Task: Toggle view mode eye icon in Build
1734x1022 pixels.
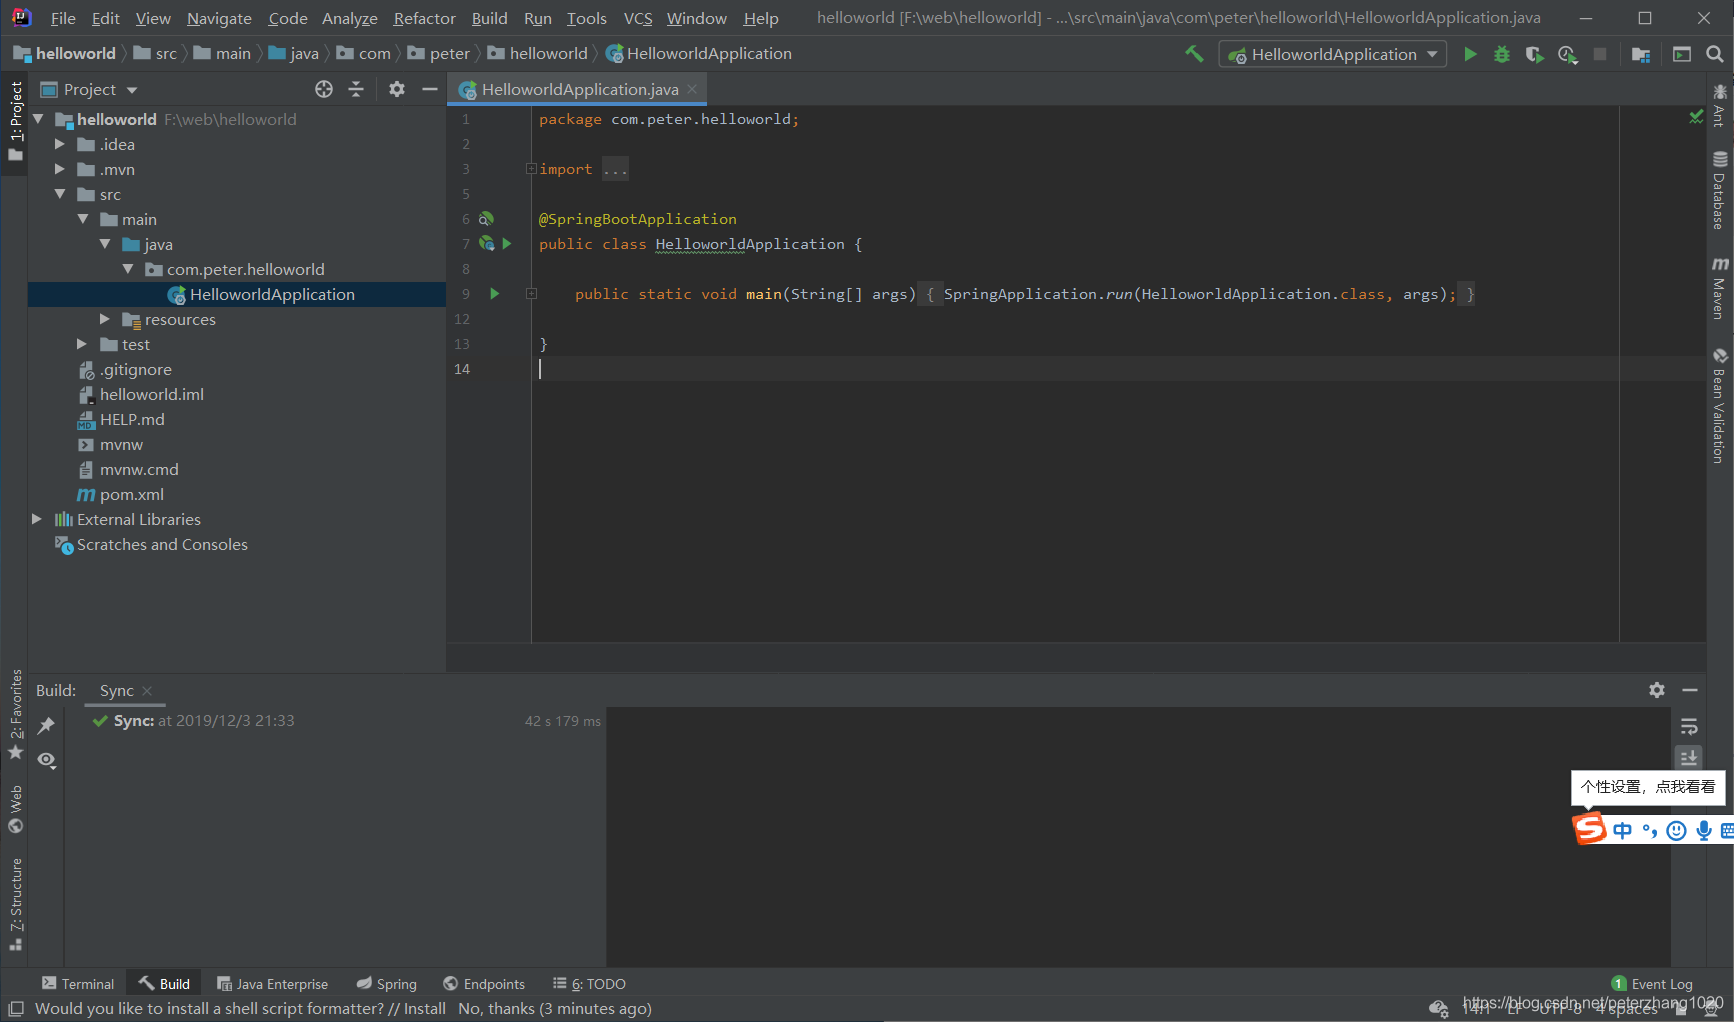Action: (46, 760)
